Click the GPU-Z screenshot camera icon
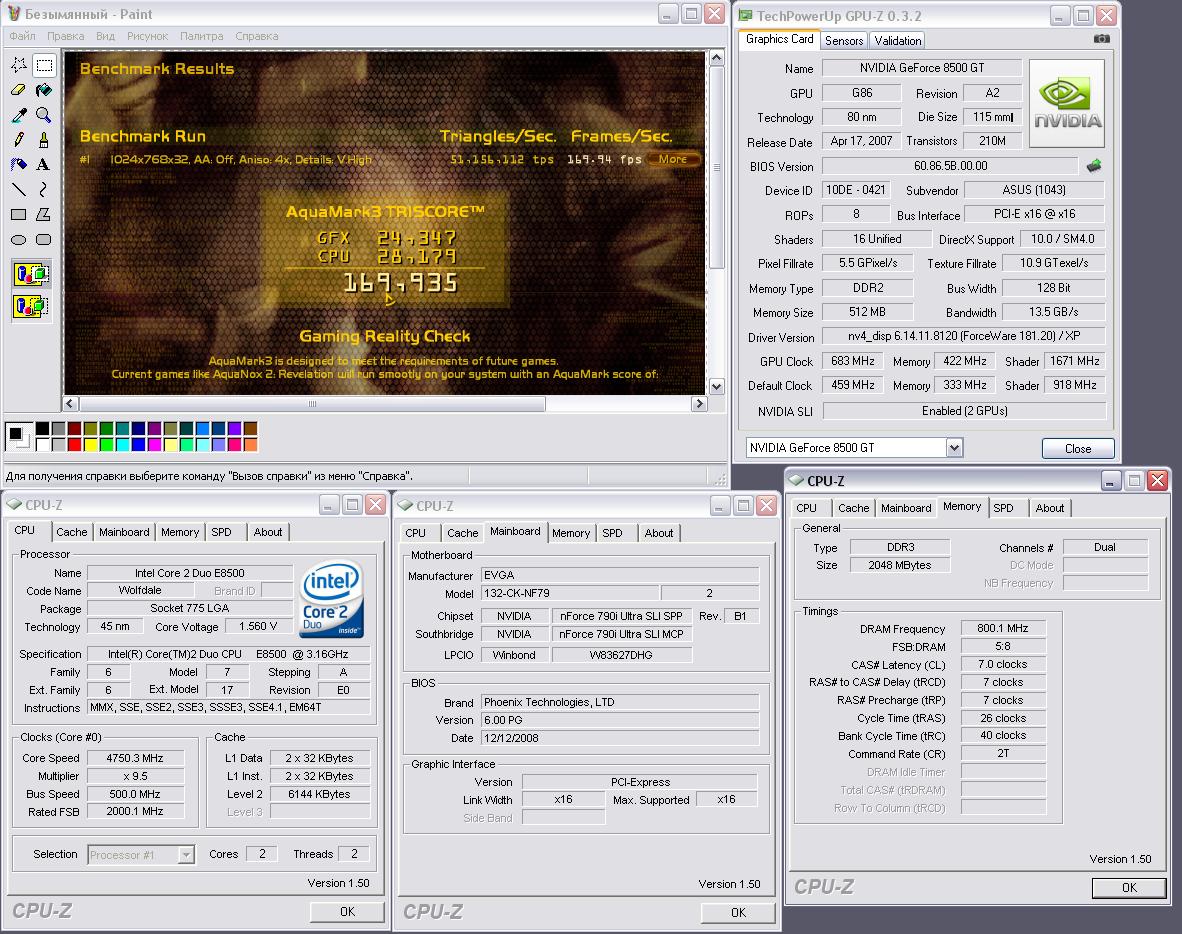Image resolution: width=1182 pixels, height=934 pixels. [1101, 39]
